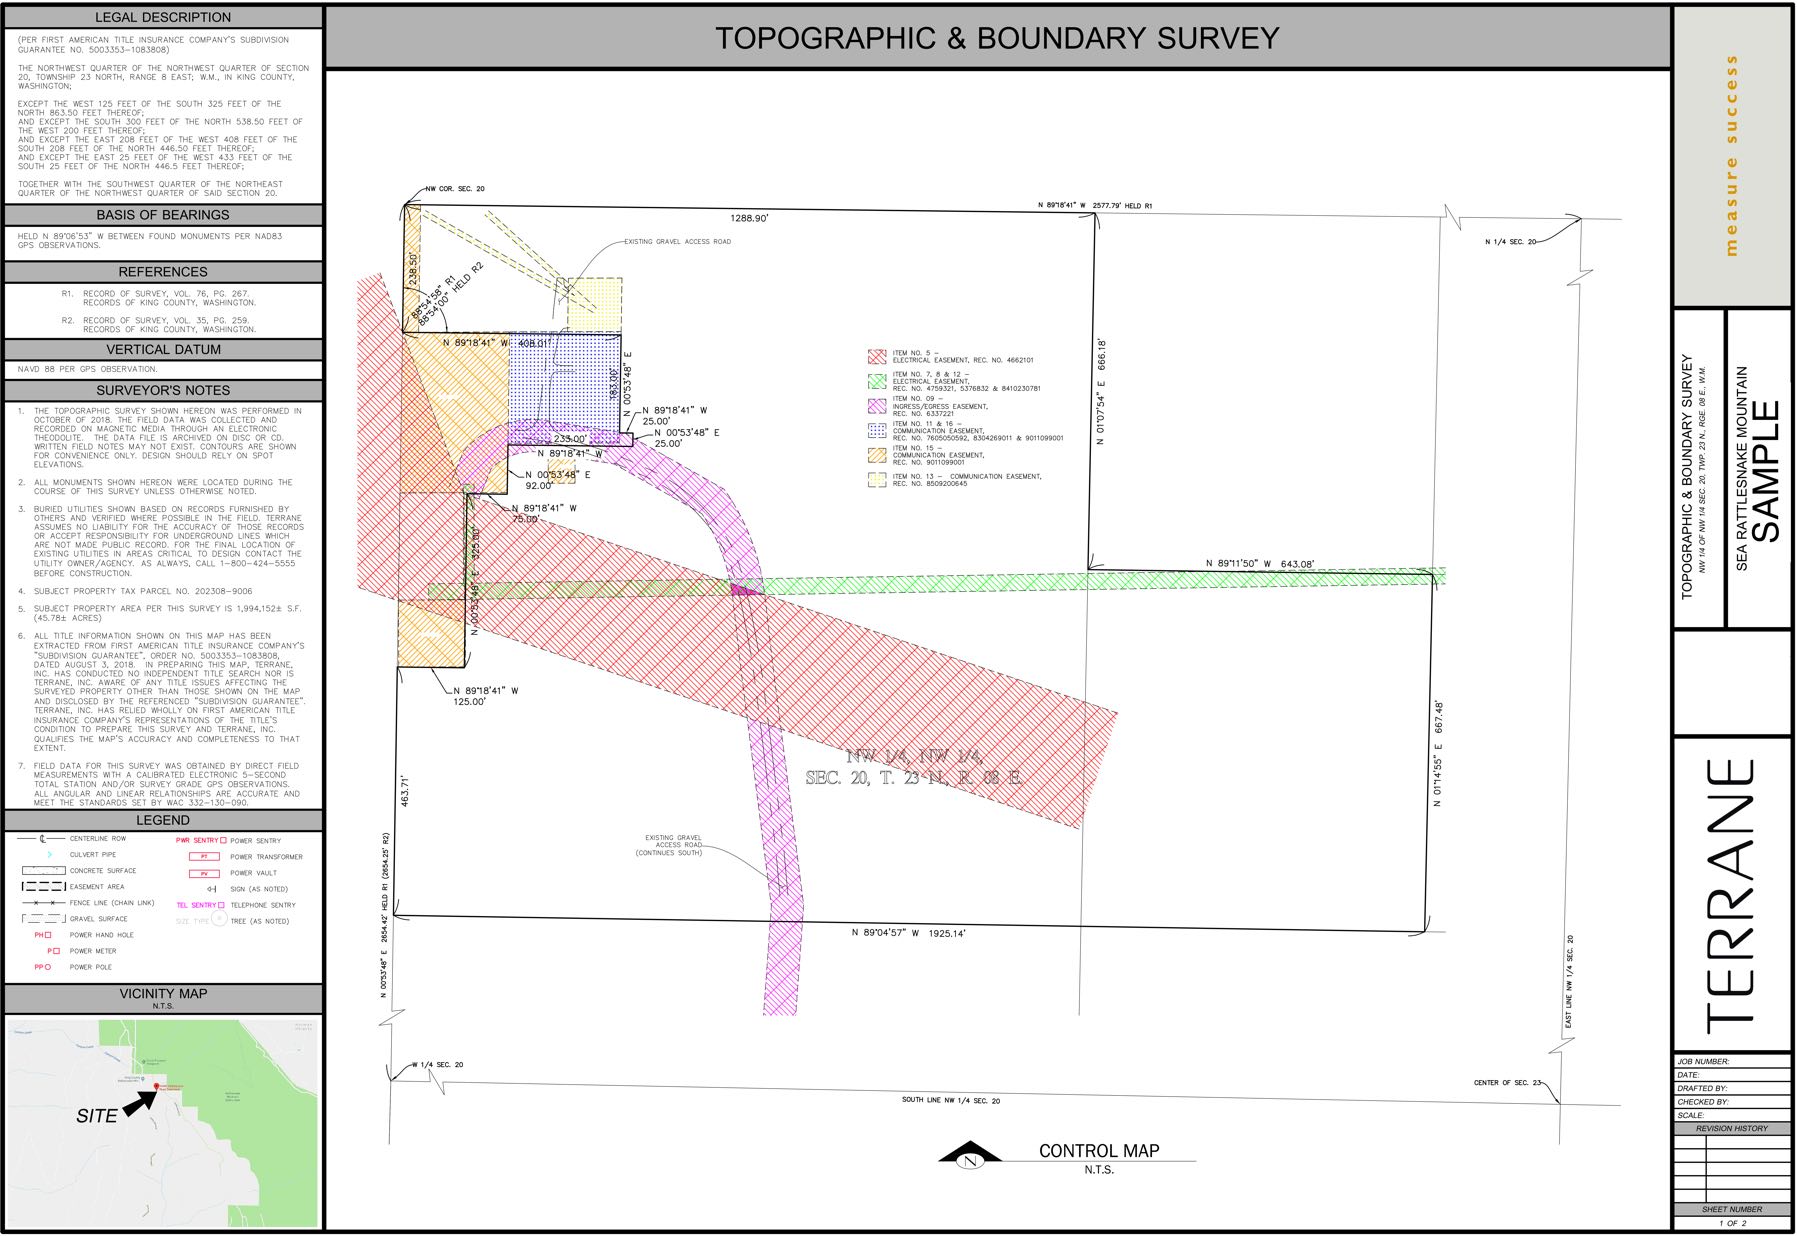Click the fence line chain link symbol

(x=43, y=903)
